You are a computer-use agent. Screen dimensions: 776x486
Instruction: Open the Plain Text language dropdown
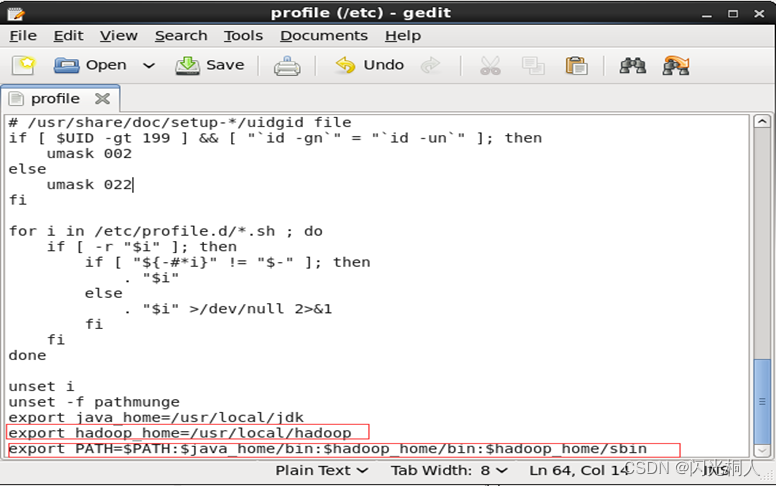point(322,470)
